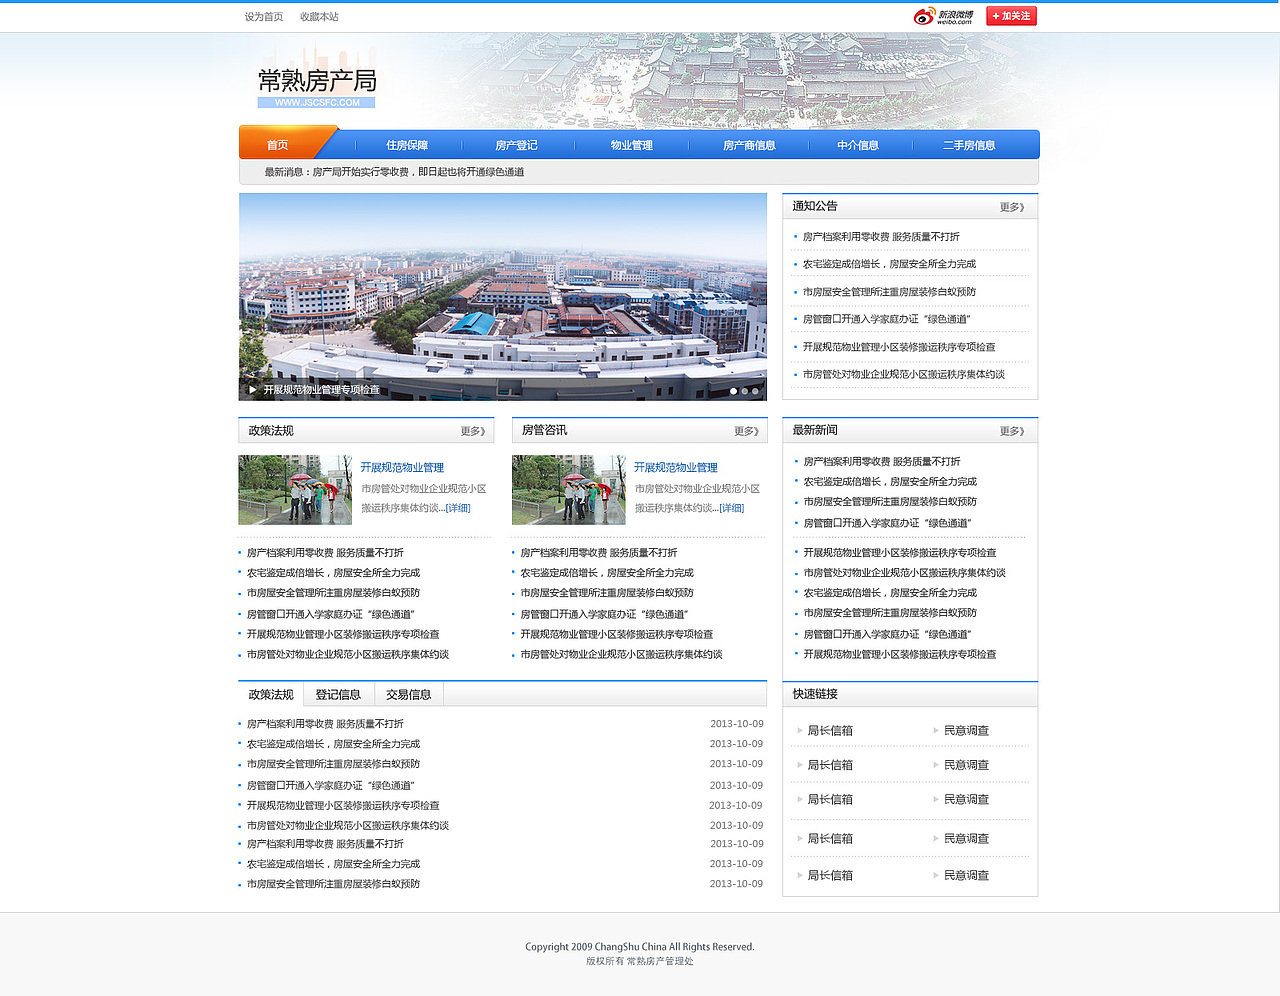The image size is (1280, 996).
Task: Click the red 加关注 follow button
Action: pyautogui.click(x=1011, y=15)
